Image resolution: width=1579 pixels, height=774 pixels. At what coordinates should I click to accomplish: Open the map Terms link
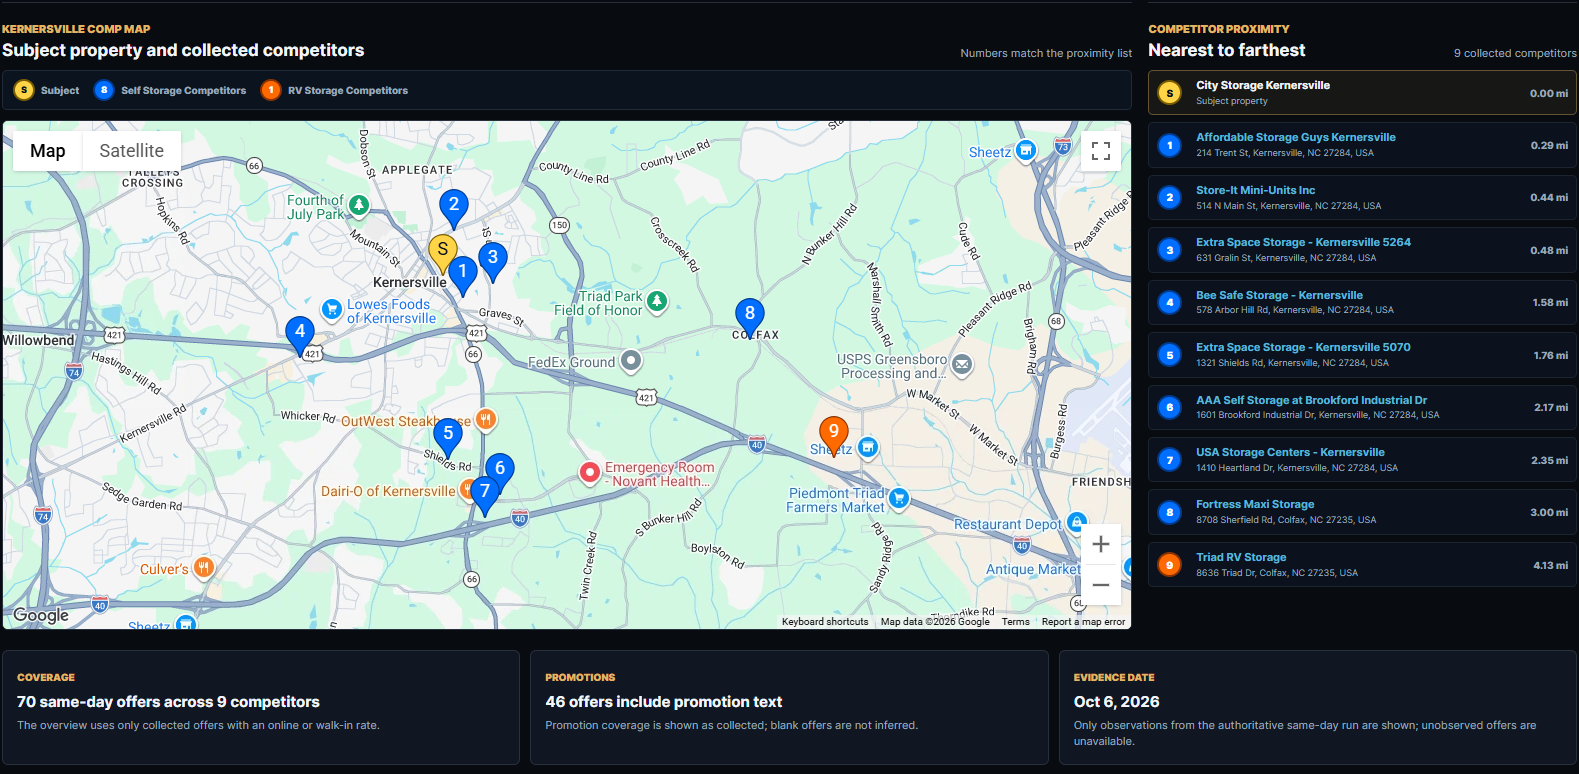pos(1016,622)
